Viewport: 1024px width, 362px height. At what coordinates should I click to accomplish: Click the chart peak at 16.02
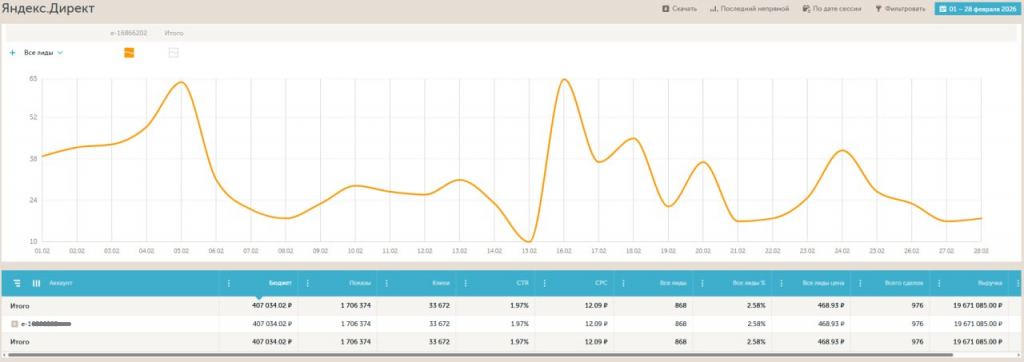point(564,80)
